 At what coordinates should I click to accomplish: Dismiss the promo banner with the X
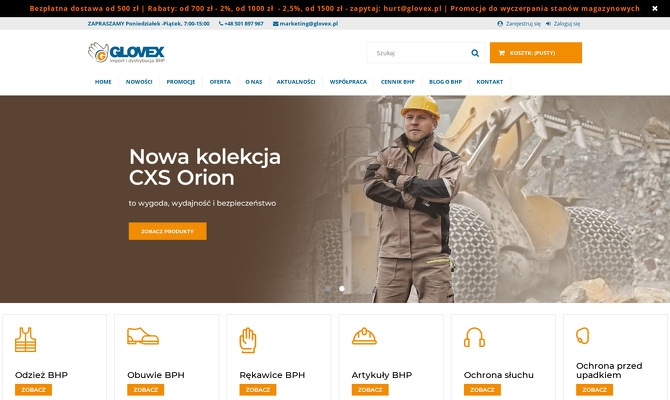point(655,8)
